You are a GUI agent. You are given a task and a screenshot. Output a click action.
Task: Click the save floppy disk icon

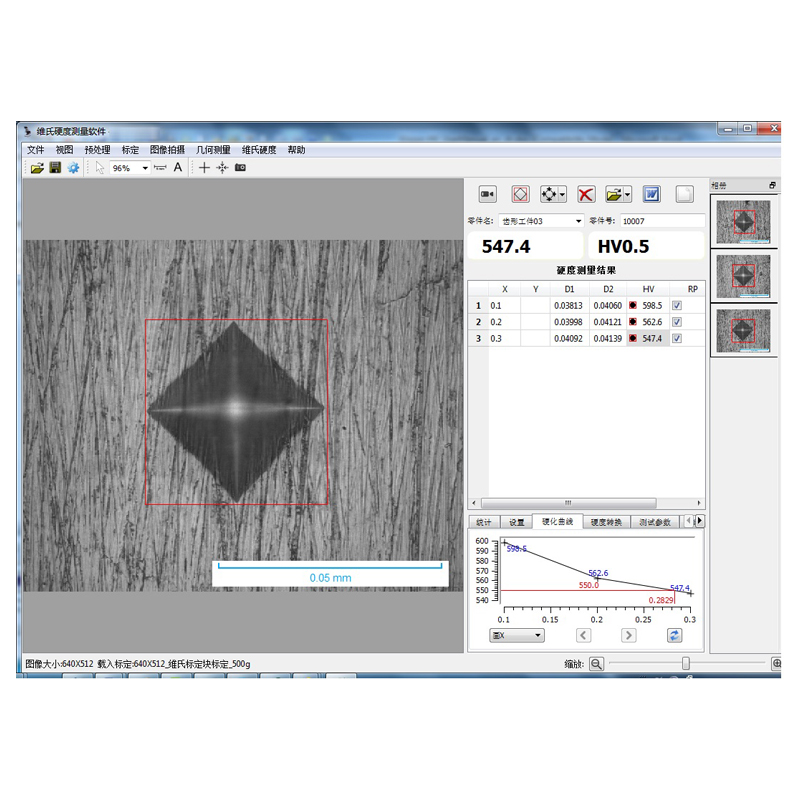coord(55,167)
